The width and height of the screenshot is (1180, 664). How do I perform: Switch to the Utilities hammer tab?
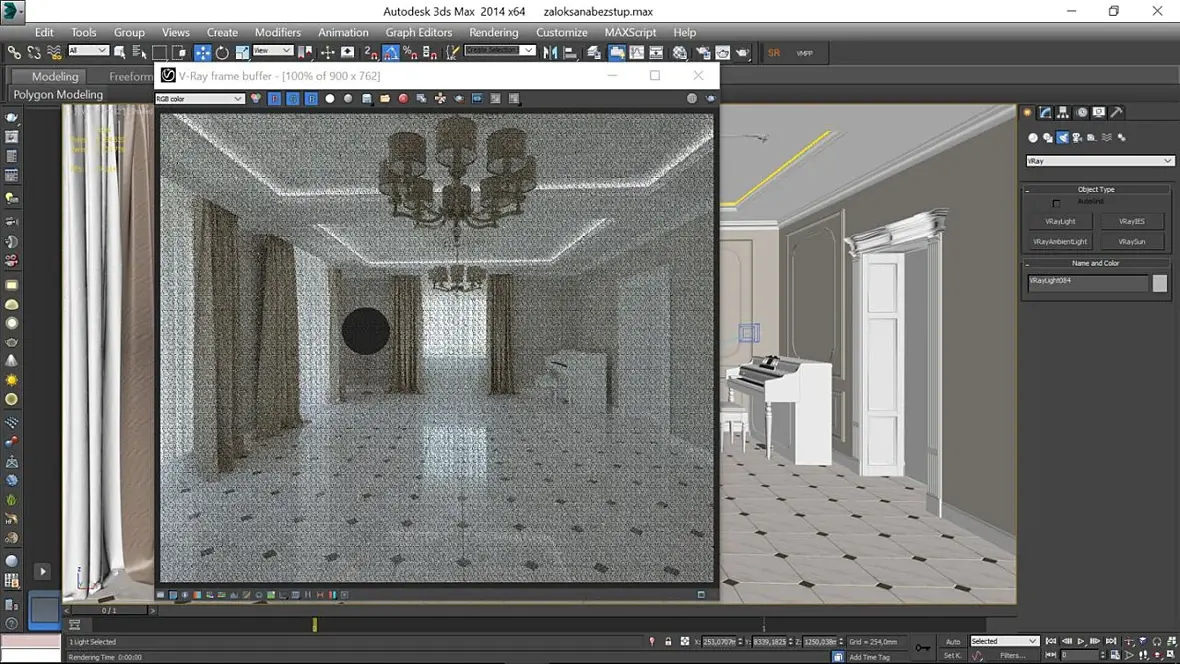tap(1117, 112)
